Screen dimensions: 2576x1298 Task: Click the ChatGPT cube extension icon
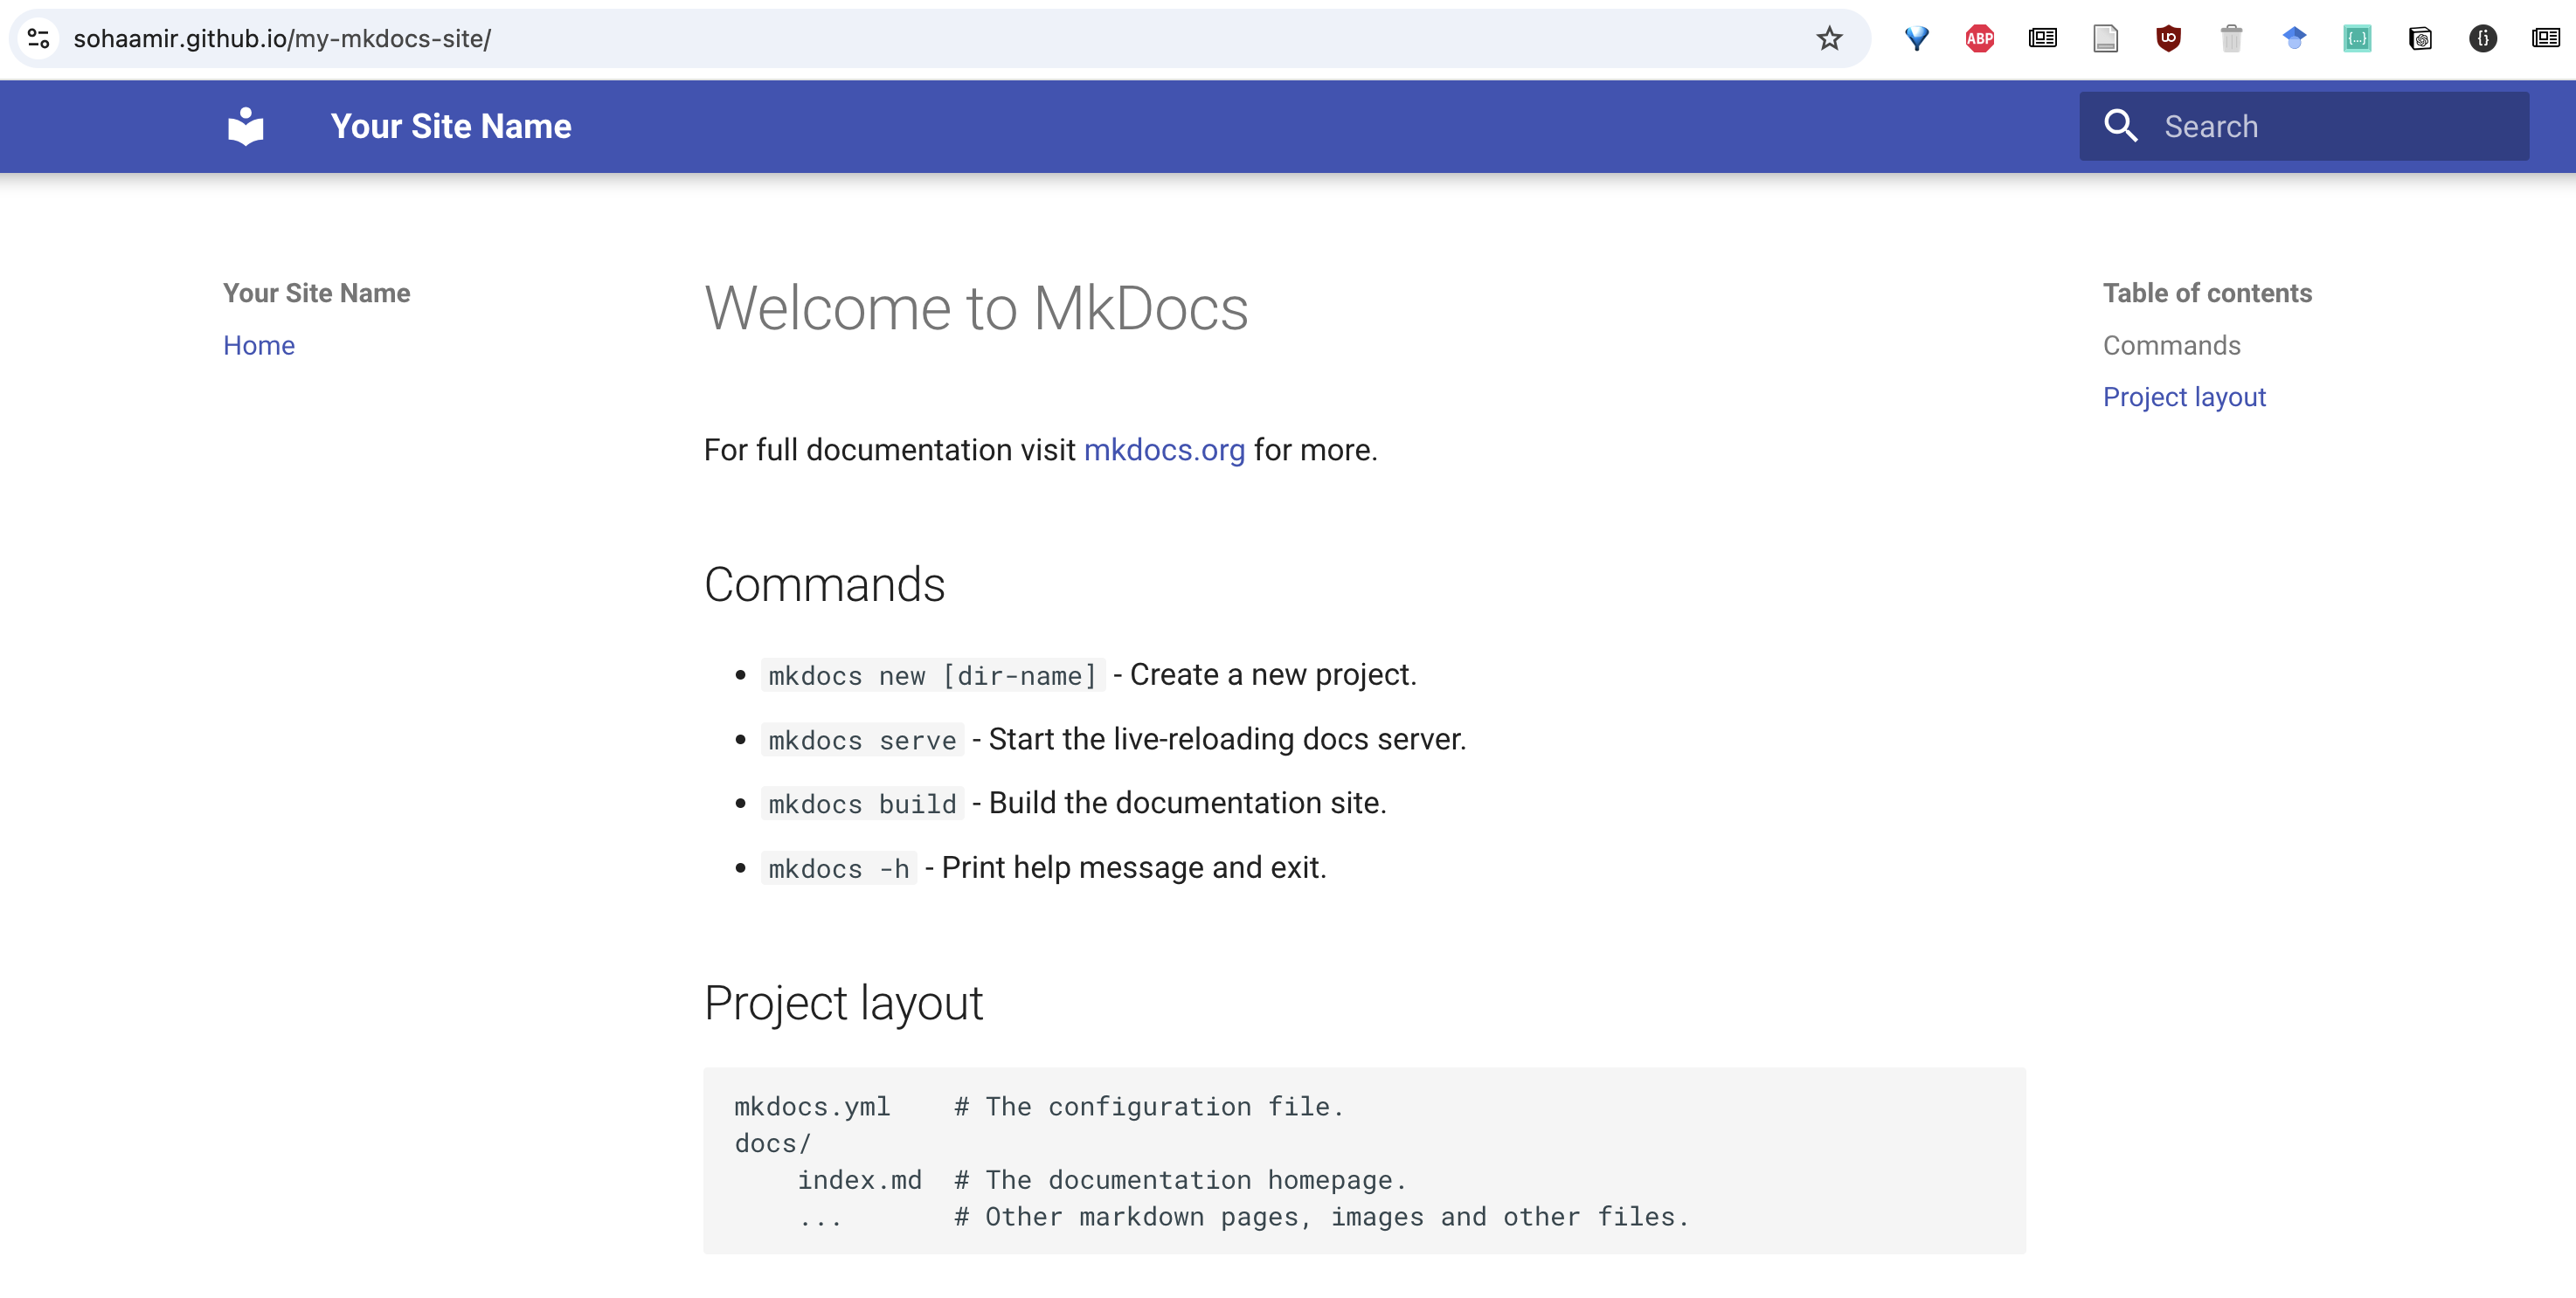[x=2420, y=39]
